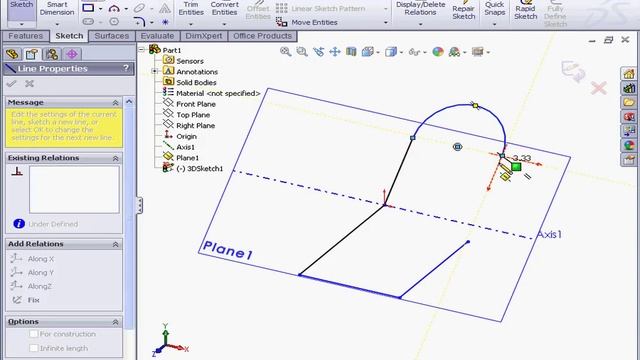This screenshot has width=640, height=360.
Task: Click the Edit Appearance color ball icon
Action: coord(438,51)
